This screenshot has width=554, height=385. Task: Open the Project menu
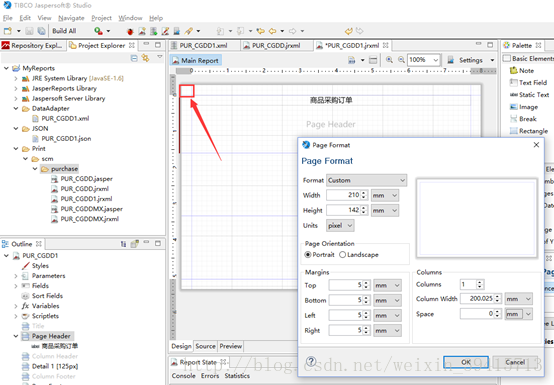click(101, 18)
